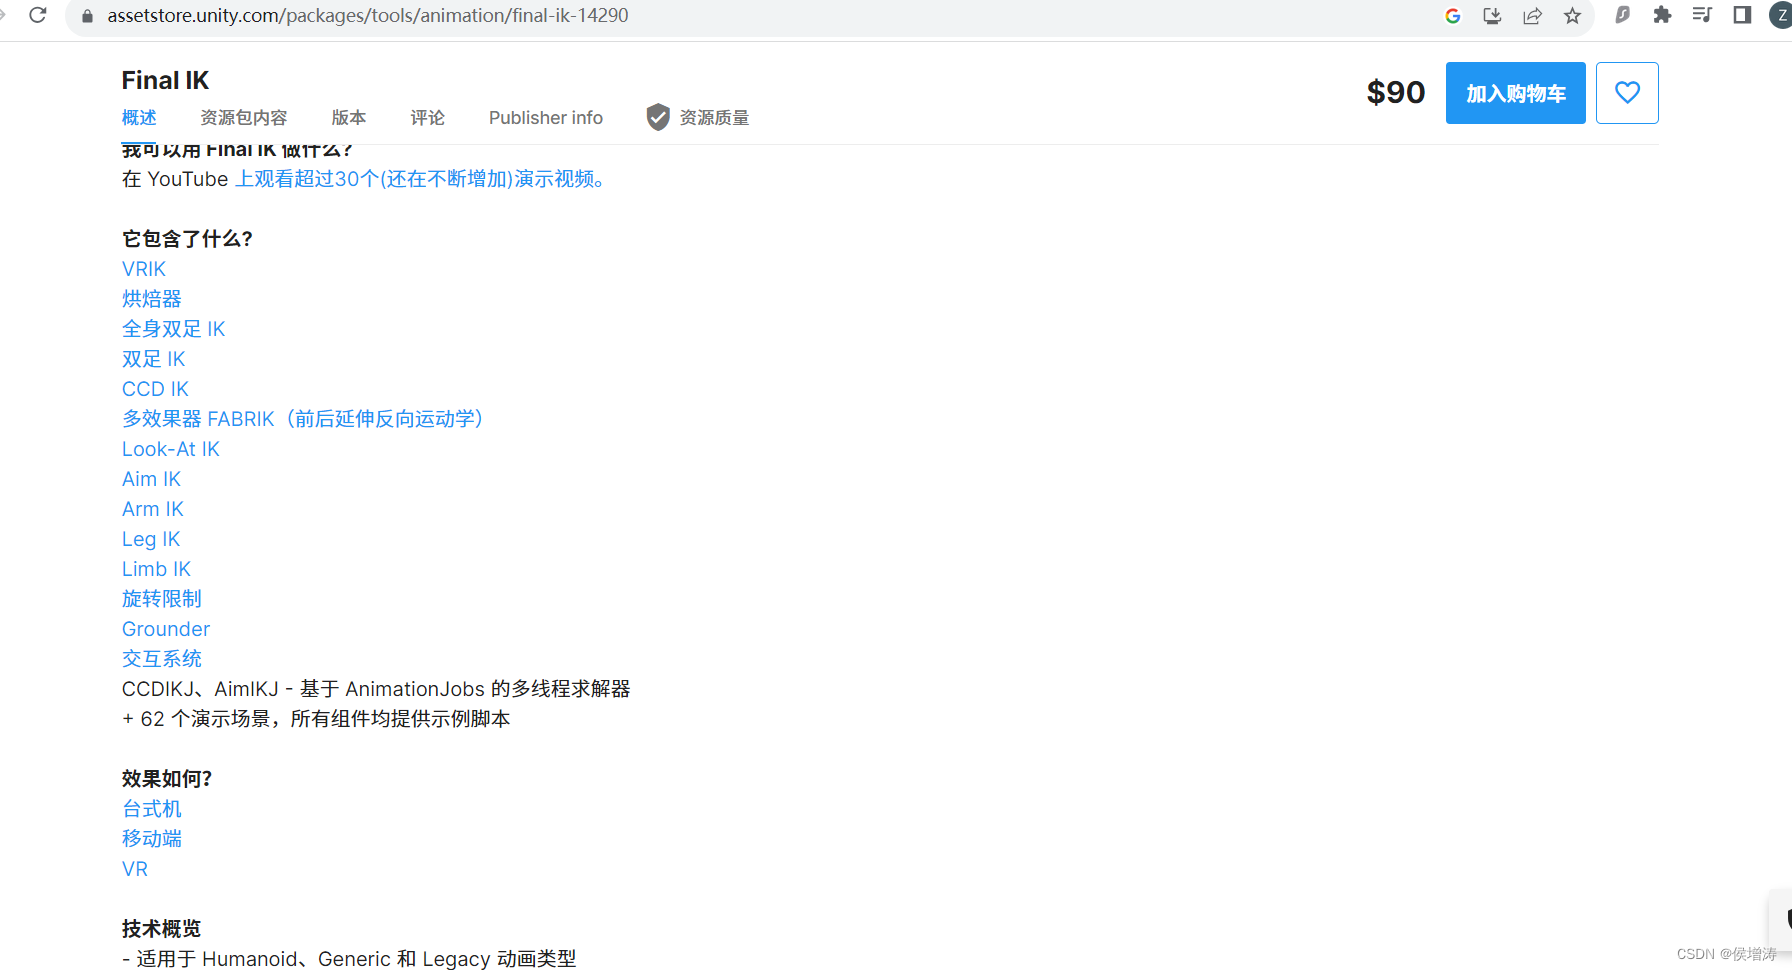This screenshot has height=970, width=1792.
Task: Add Final IK to favorites heart
Action: pyautogui.click(x=1627, y=93)
